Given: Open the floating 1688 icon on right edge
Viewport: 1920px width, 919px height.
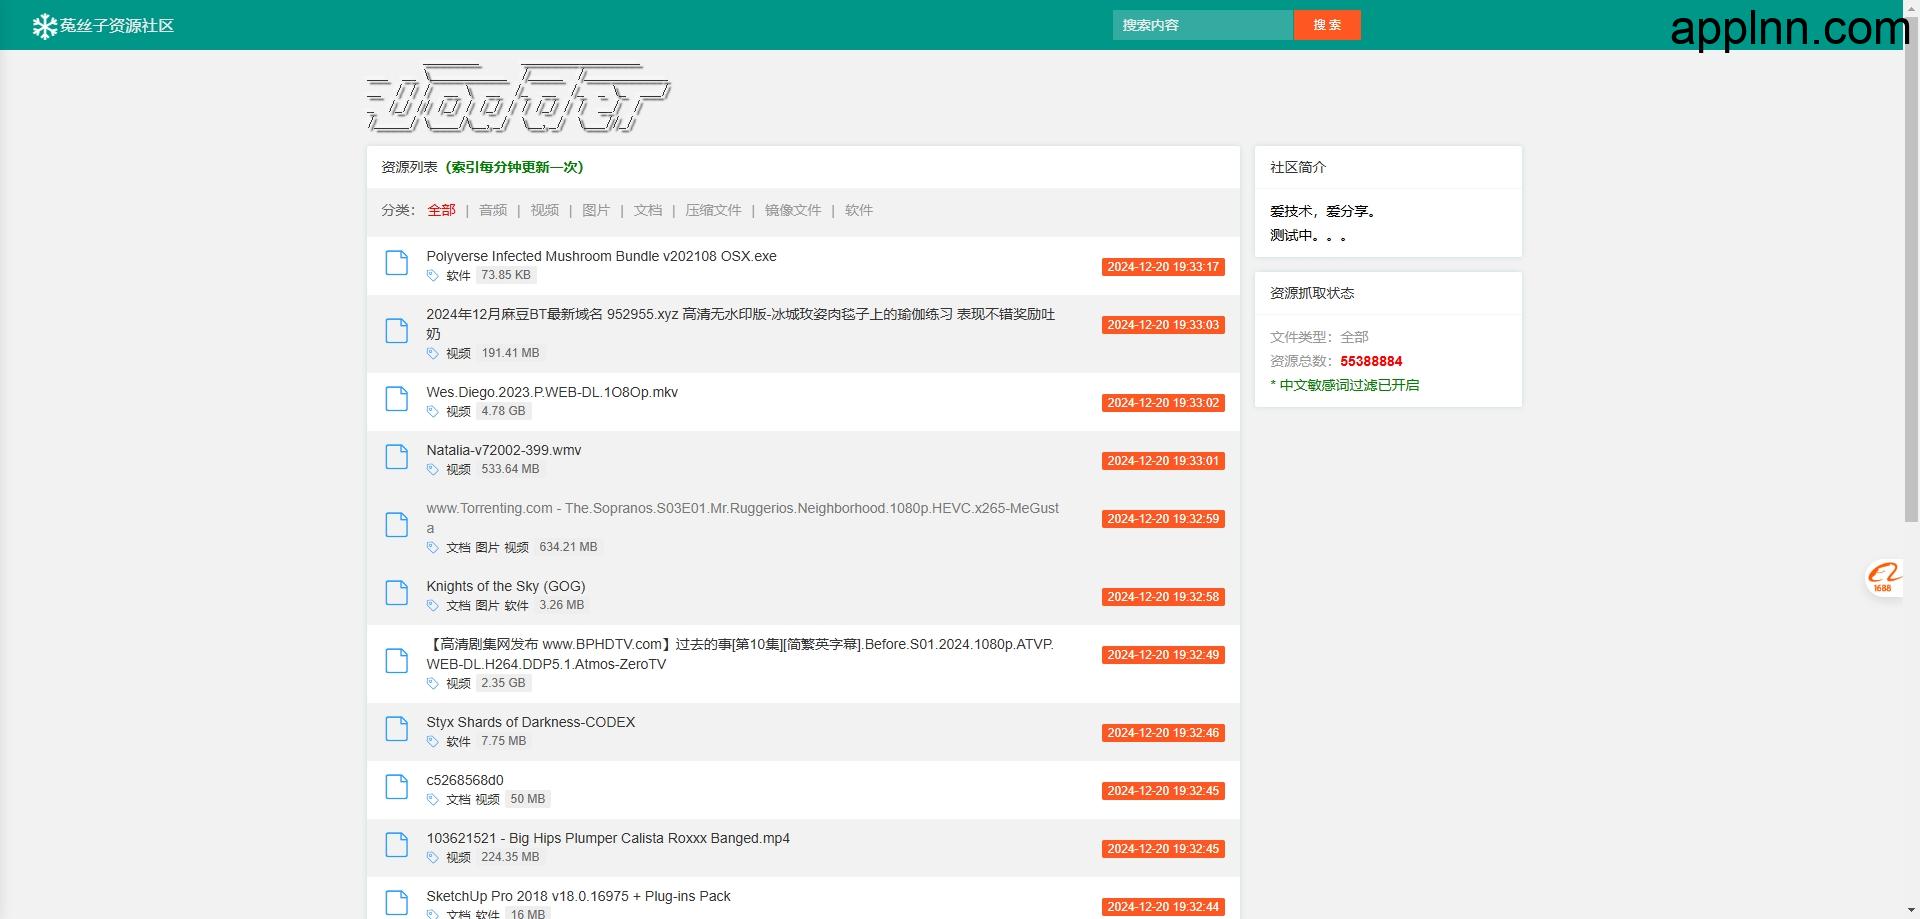Looking at the screenshot, I should (1883, 577).
